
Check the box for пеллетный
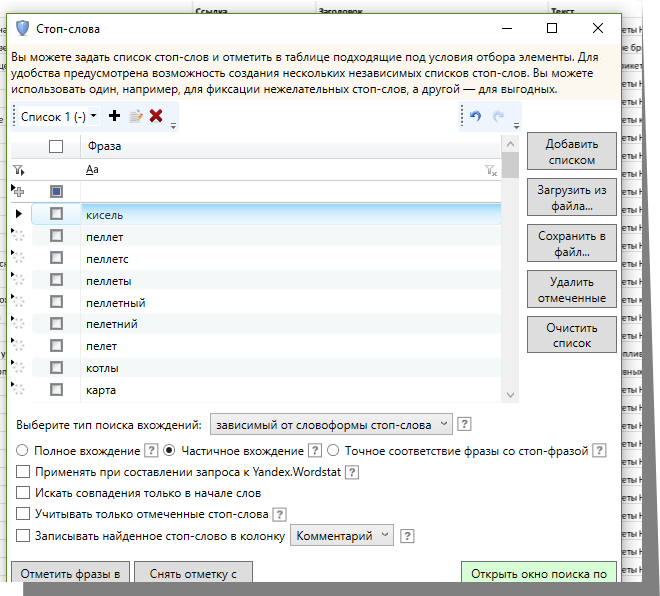(56, 302)
